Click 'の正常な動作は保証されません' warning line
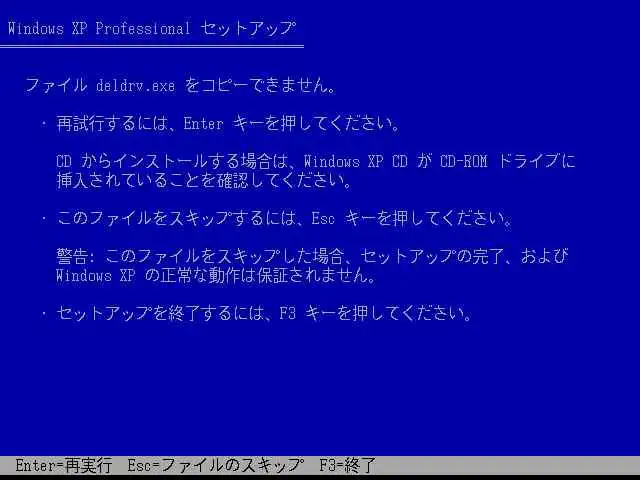This screenshot has width=640, height=480. click(x=260, y=275)
